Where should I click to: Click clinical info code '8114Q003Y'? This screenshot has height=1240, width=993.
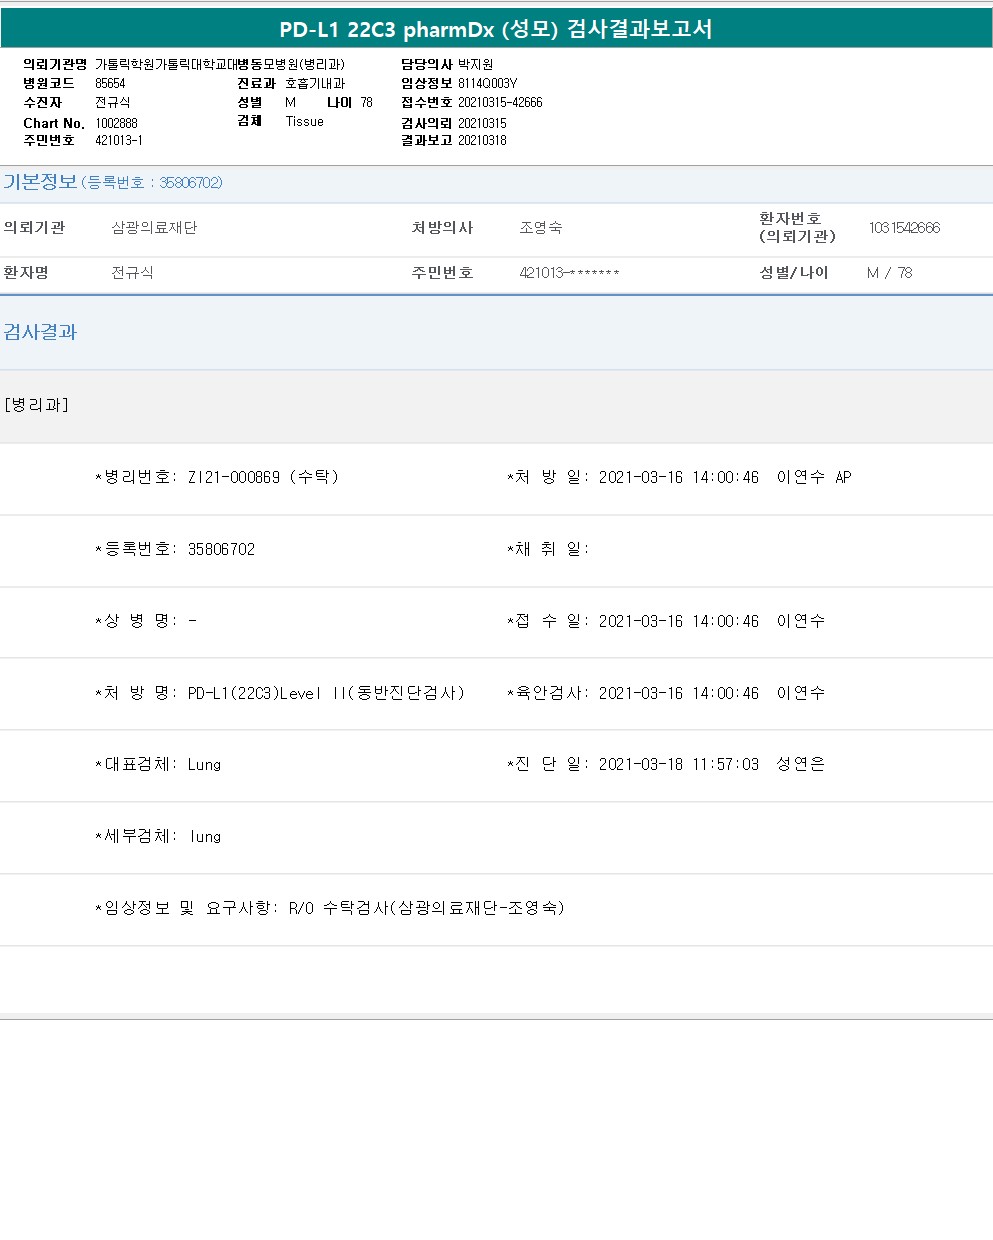[x=487, y=84]
